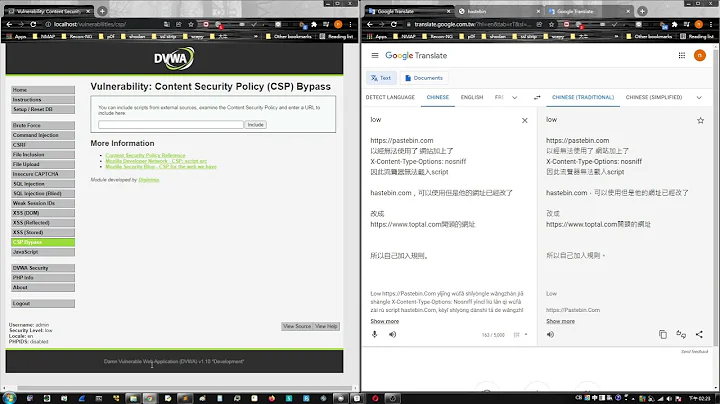Click the View Source button
720x404 pixels.
tap(297, 326)
